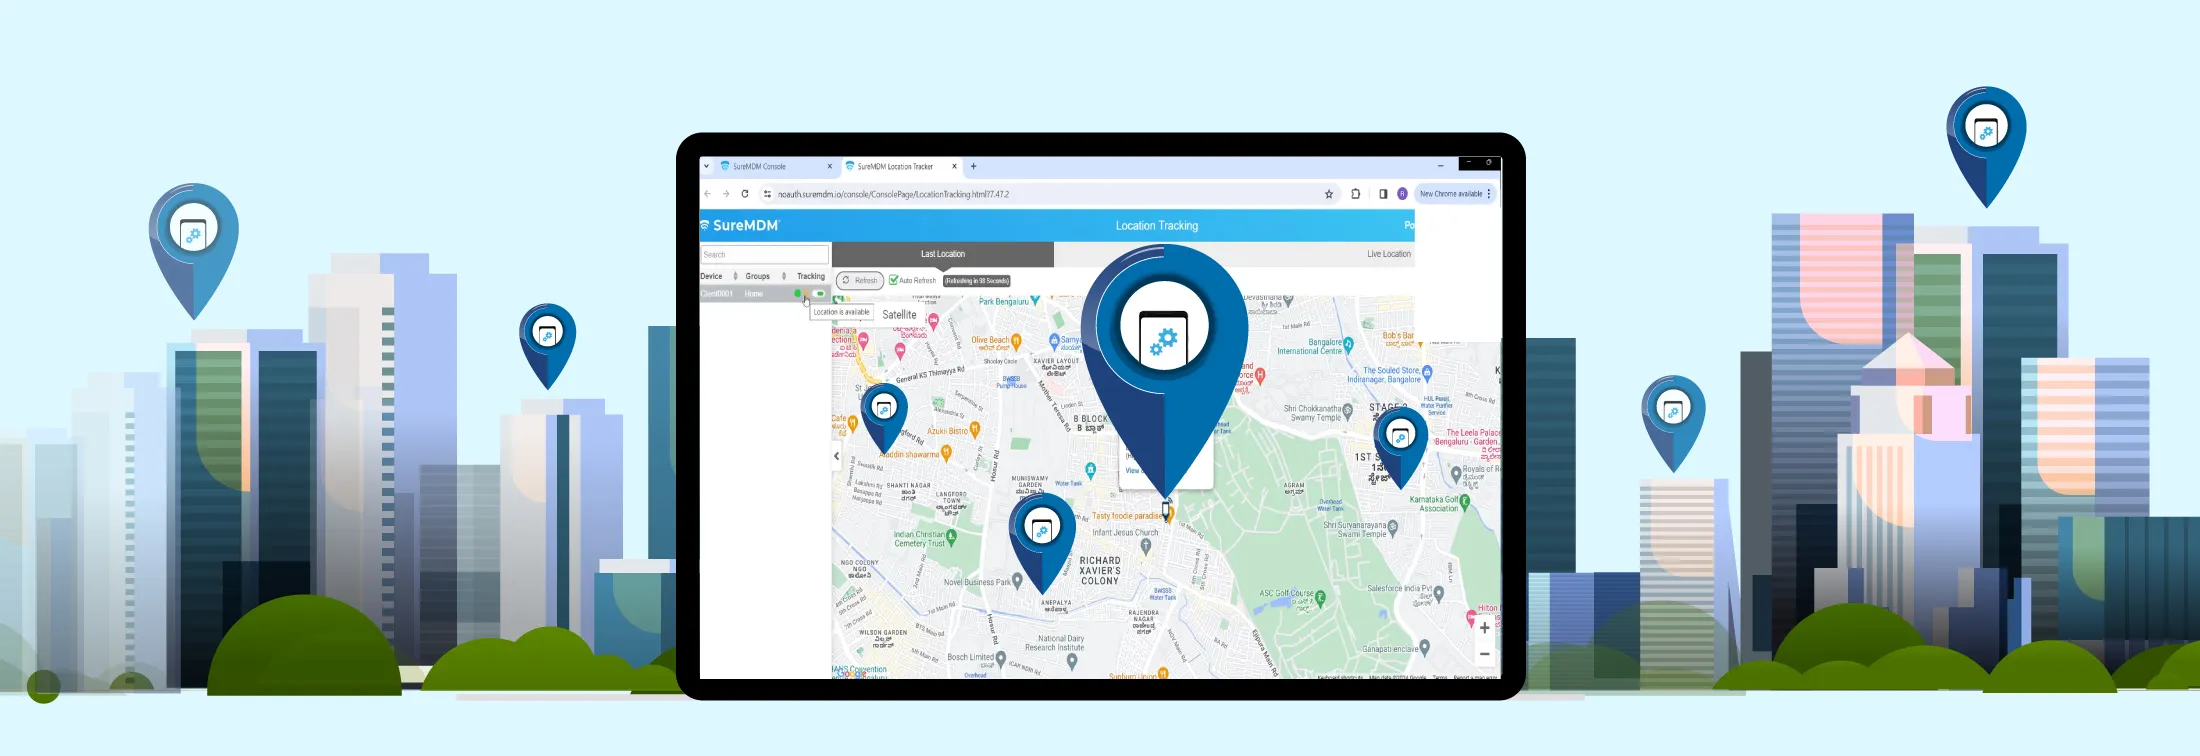Viewport: 2200px width, 756px height.
Task: Click the Indian Christian Cemetery Trust marker
Action: [951, 537]
